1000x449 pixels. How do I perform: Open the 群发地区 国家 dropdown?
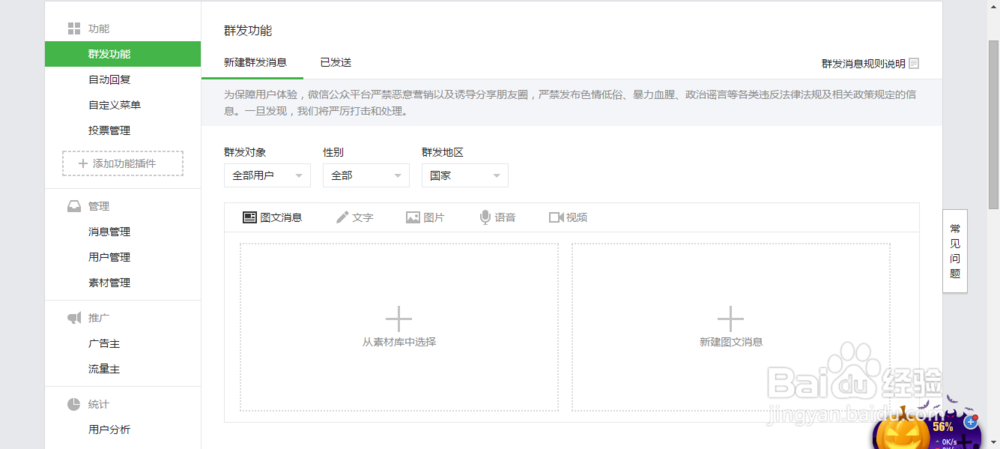(465, 175)
